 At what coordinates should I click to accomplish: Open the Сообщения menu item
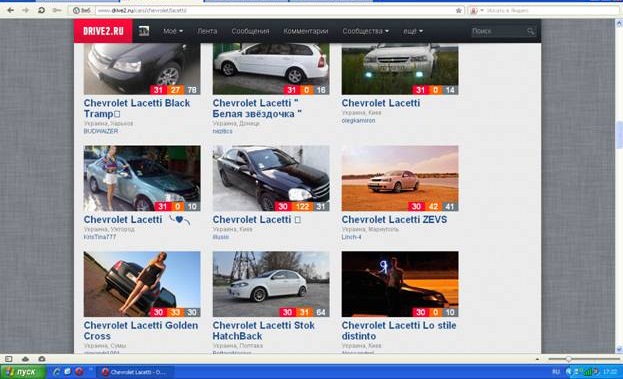click(x=250, y=31)
